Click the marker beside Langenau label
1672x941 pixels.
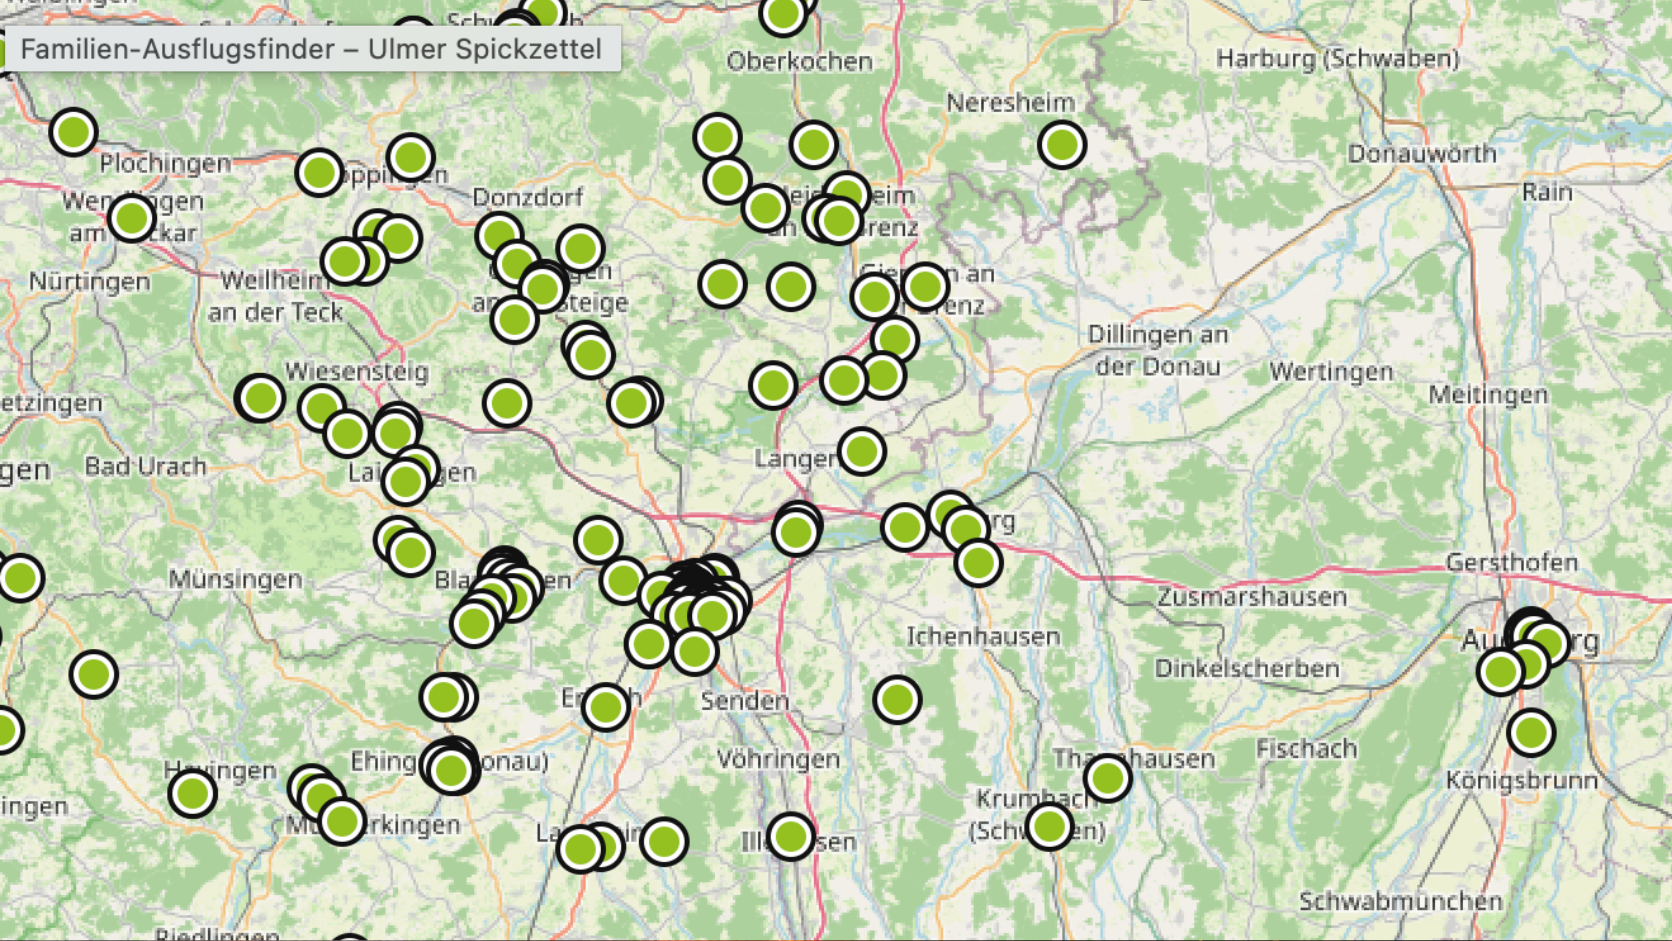click(861, 452)
